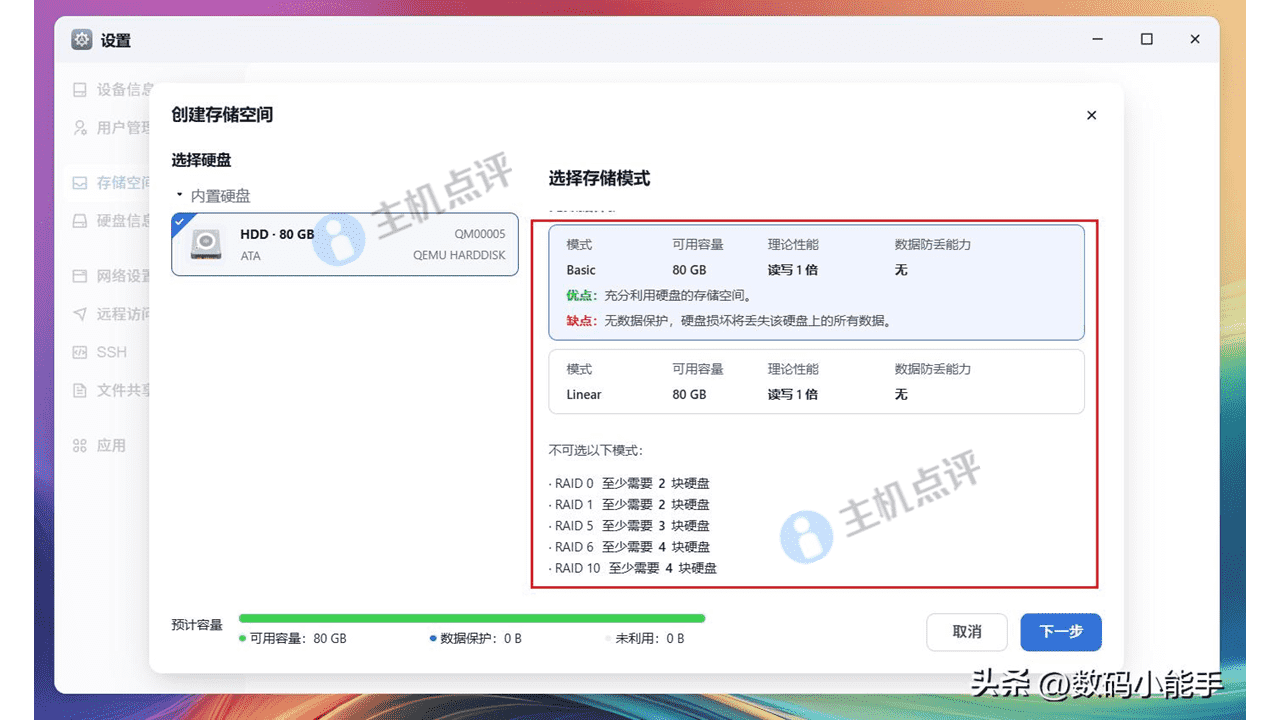Click the 取消 cancel button
Image resolution: width=1280 pixels, height=720 pixels.
coord(966,632)
